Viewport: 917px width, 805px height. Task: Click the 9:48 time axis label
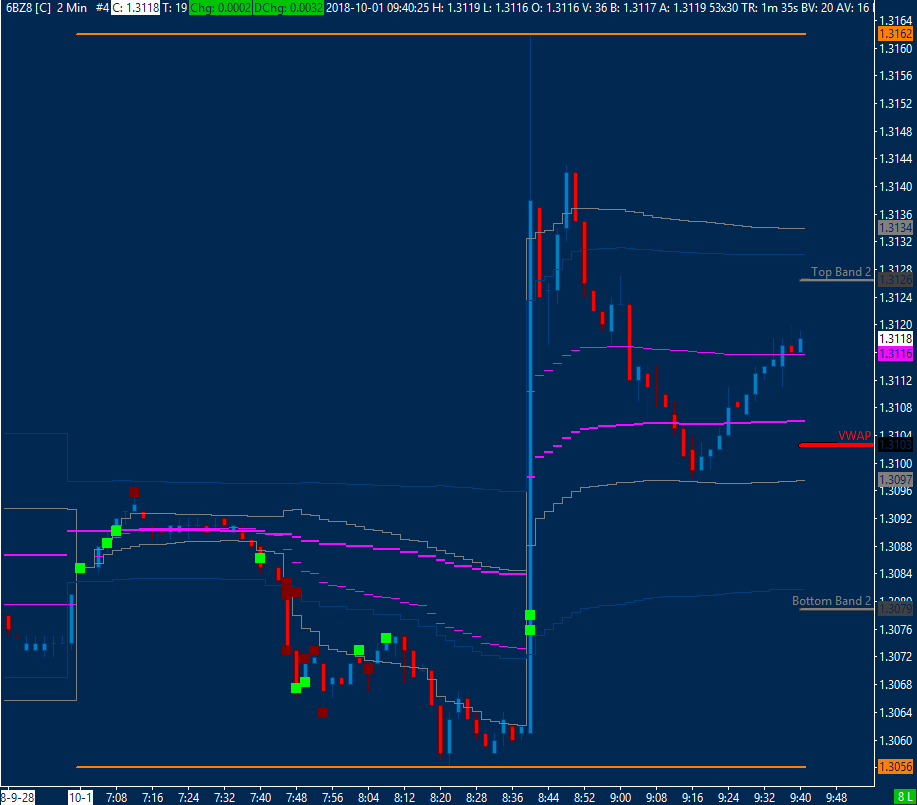coord(836,797)
